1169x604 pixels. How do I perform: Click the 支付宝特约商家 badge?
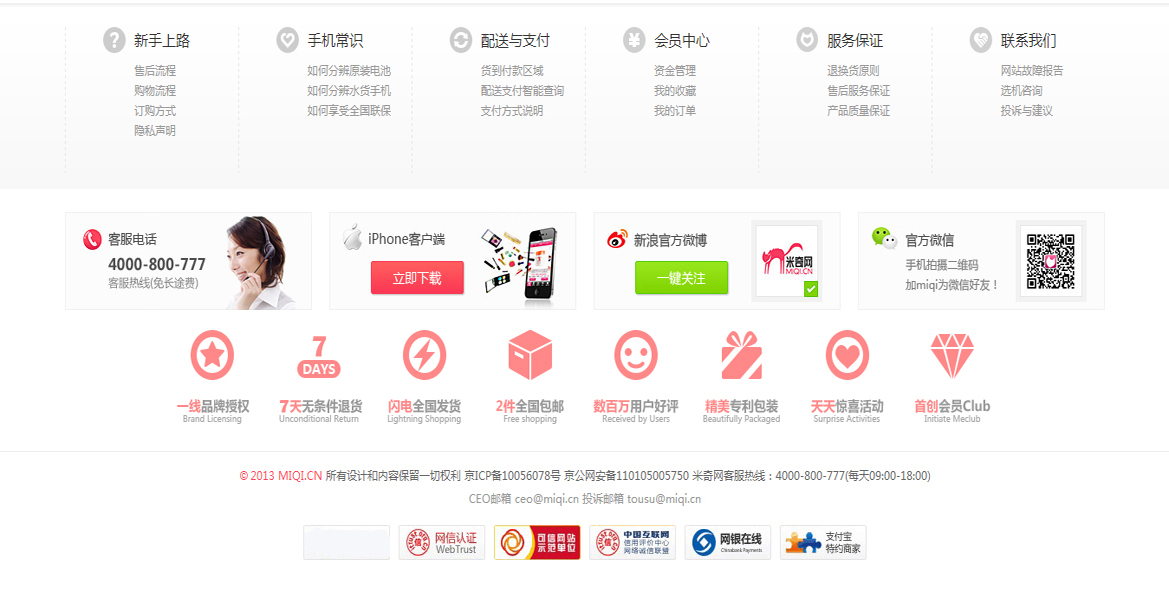click(x=823, y=542)
